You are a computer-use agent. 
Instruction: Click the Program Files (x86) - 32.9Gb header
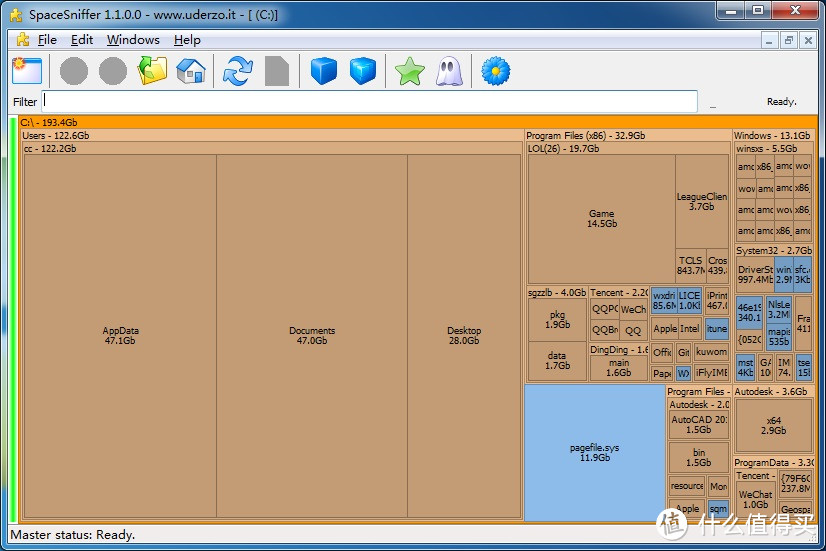pyautogui.click(x=628, y=135)
